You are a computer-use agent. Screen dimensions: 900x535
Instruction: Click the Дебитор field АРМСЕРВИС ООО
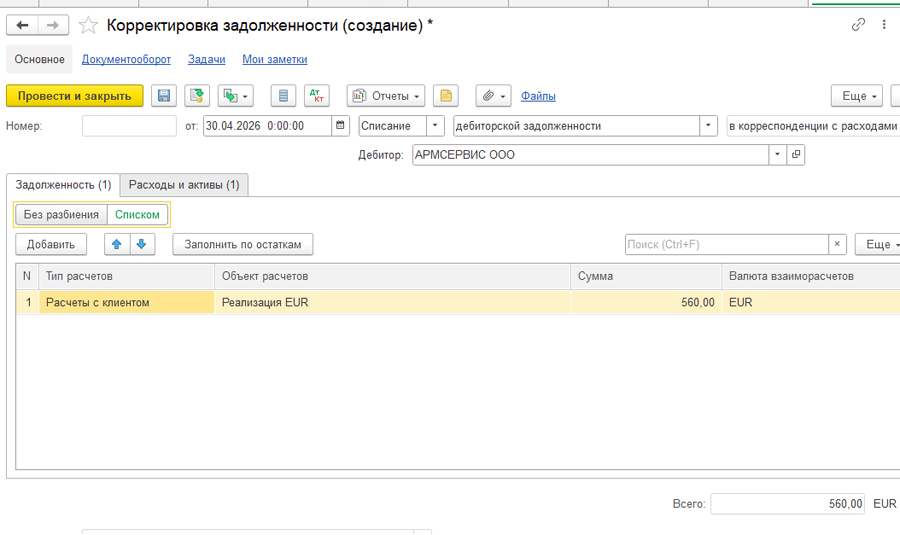591,154
